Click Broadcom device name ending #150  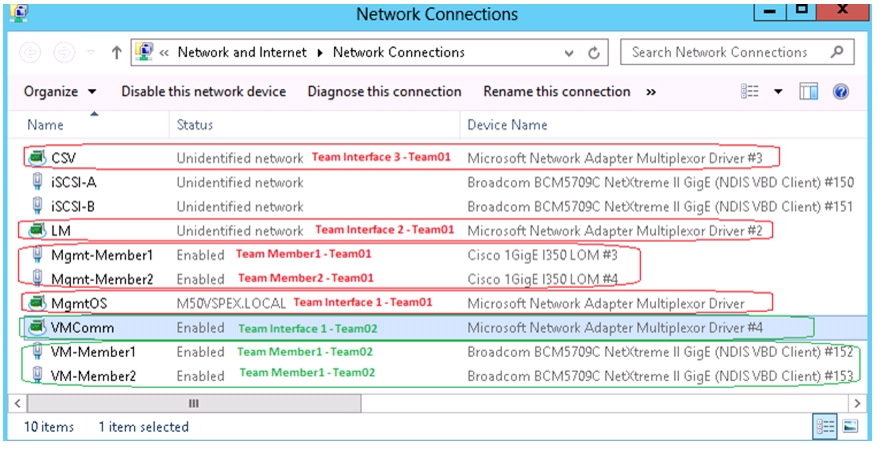point(660,182)
